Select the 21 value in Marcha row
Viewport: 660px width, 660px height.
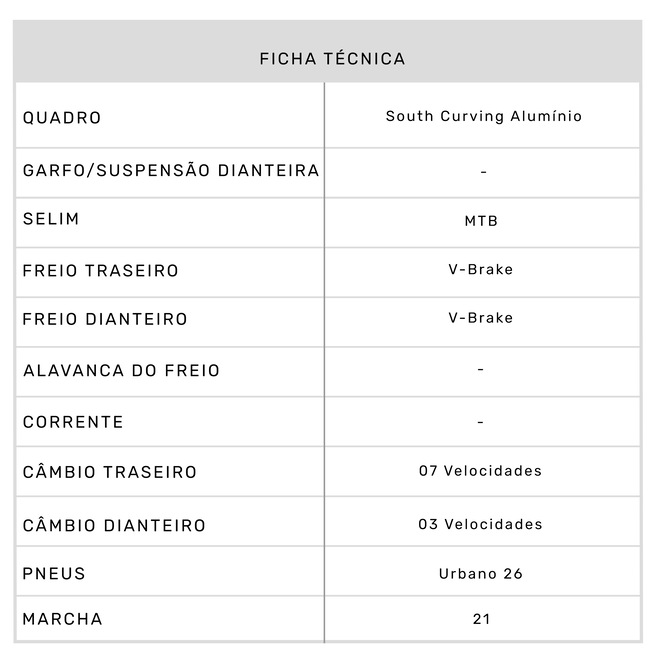(x=481, y=620)
